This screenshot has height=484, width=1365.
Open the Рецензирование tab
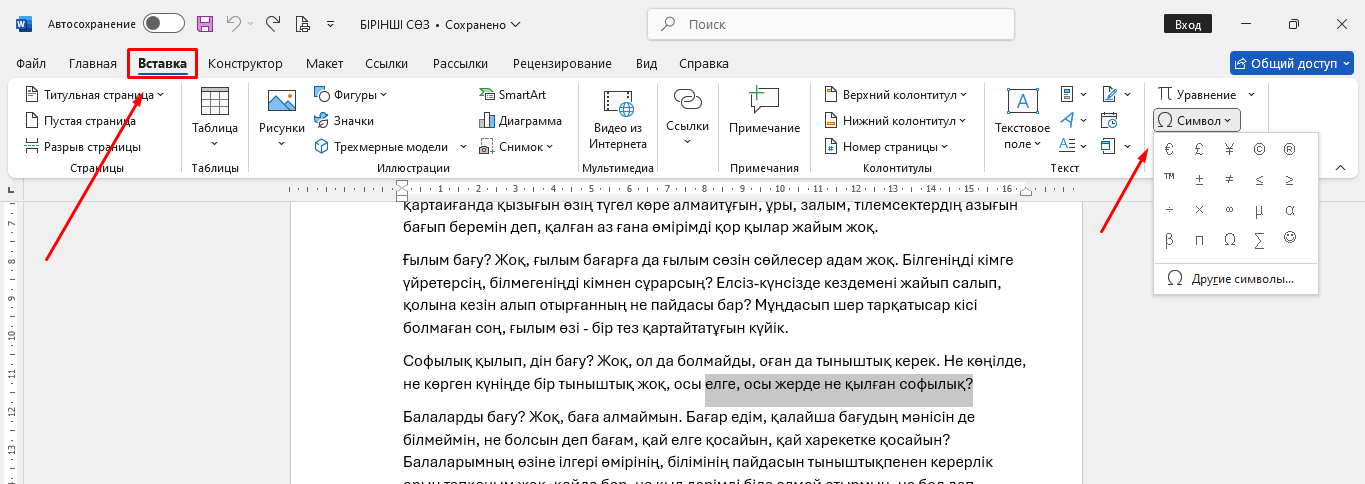[x=562, y=64]
